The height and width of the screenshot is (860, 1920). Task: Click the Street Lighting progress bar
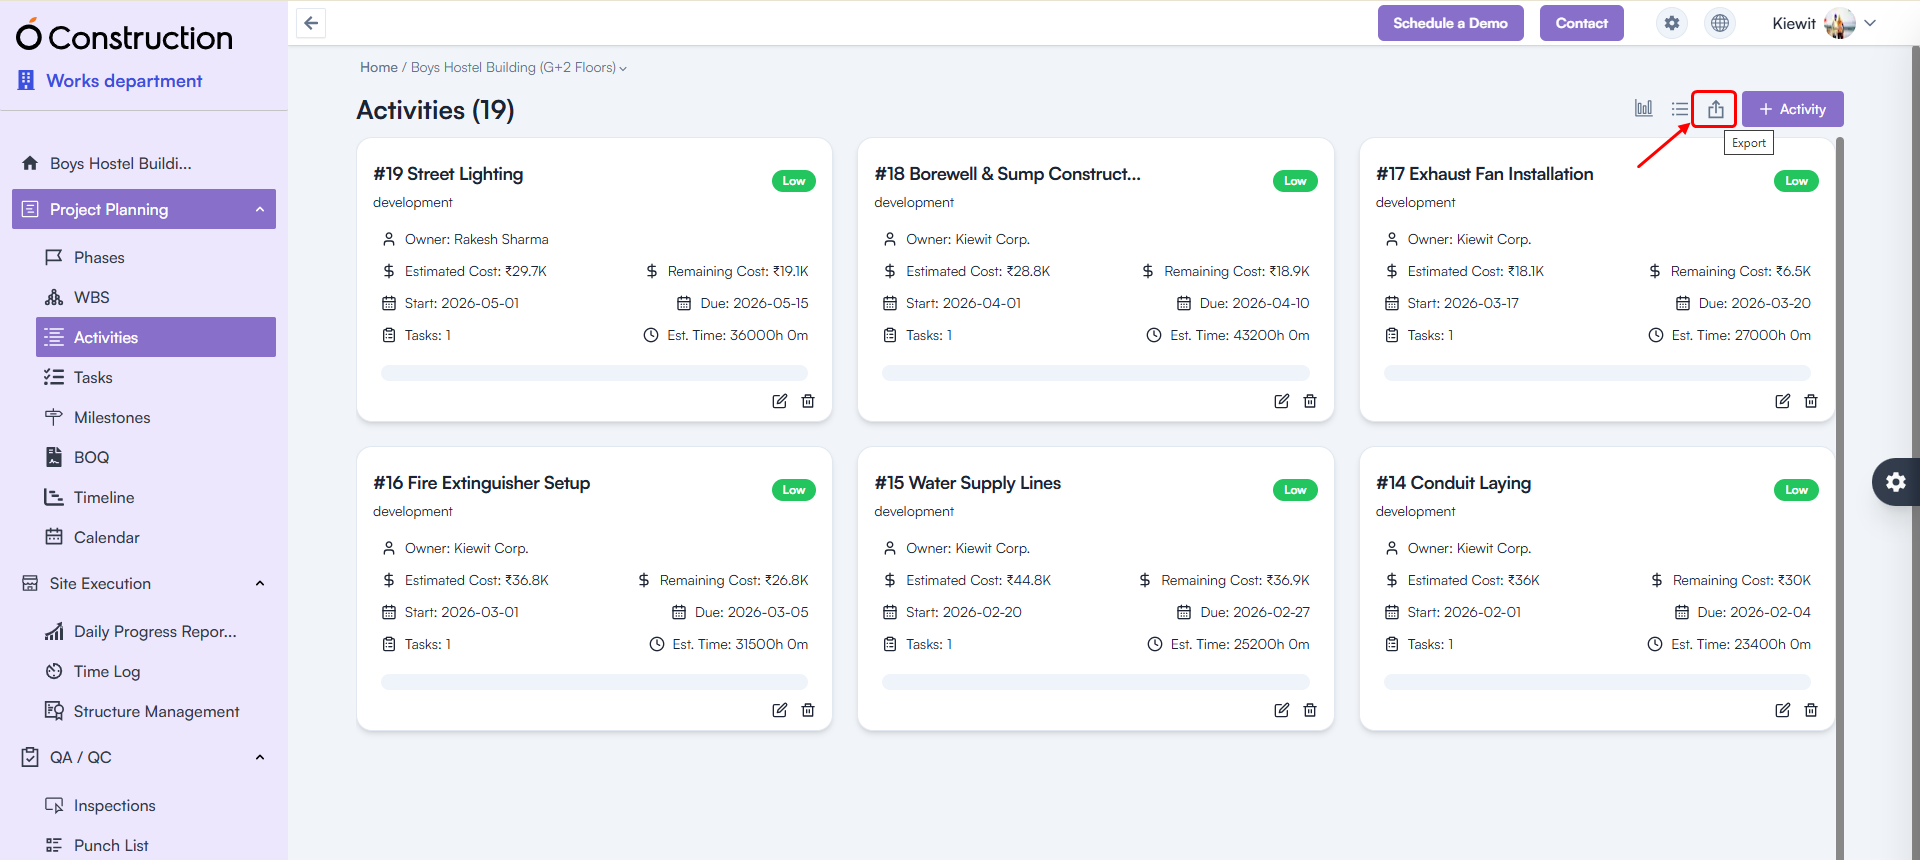tap(594, 373)
